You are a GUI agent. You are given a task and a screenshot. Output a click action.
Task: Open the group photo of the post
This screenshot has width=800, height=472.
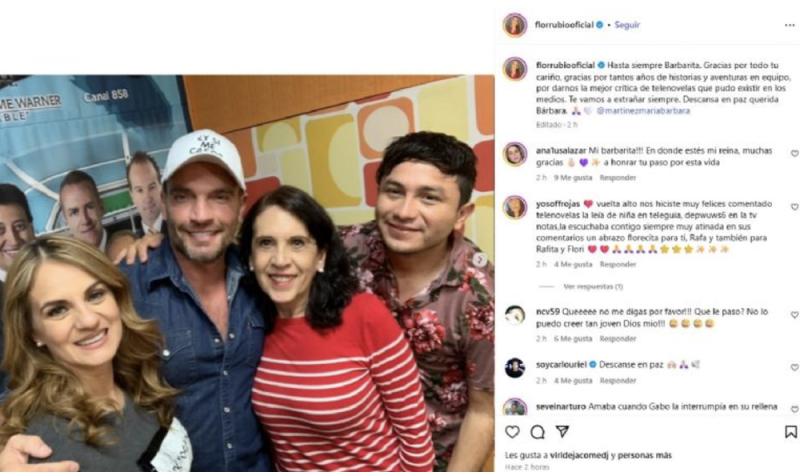tap(247, 273)
